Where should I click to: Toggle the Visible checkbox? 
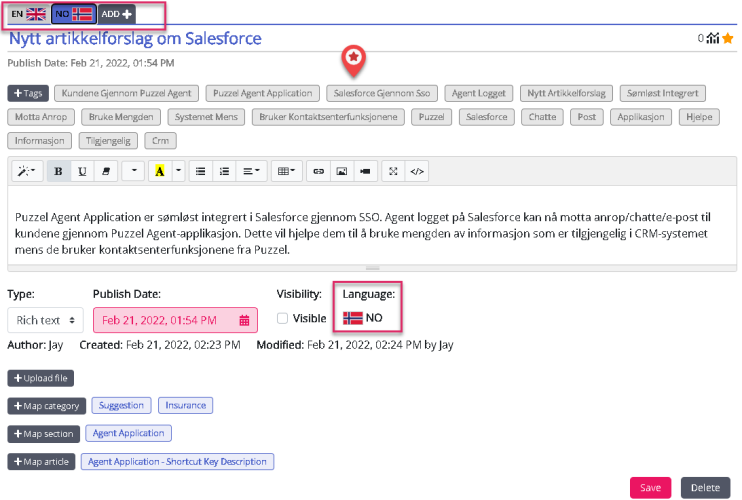[283, 318]
